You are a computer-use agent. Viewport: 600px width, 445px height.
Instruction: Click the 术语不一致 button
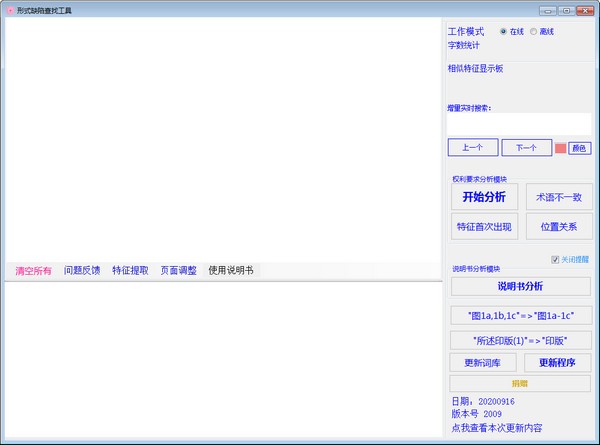[559, 197]
